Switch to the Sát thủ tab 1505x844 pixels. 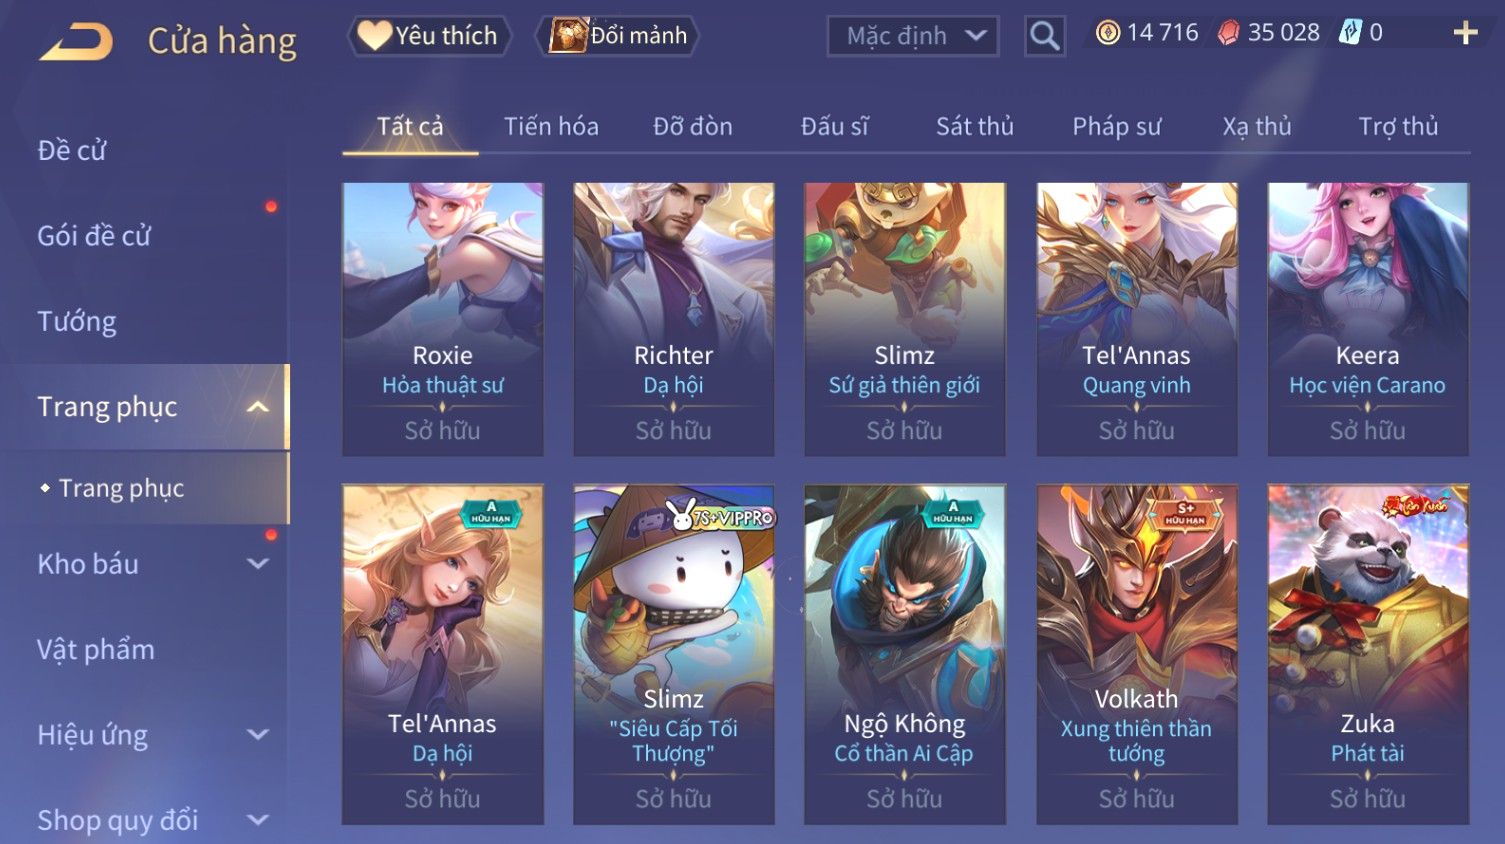[974, 126]
